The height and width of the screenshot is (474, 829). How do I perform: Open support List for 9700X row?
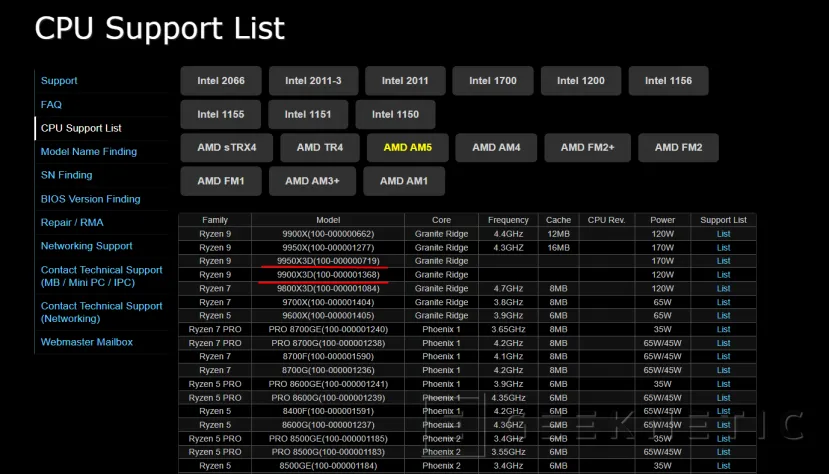(723, 302)
